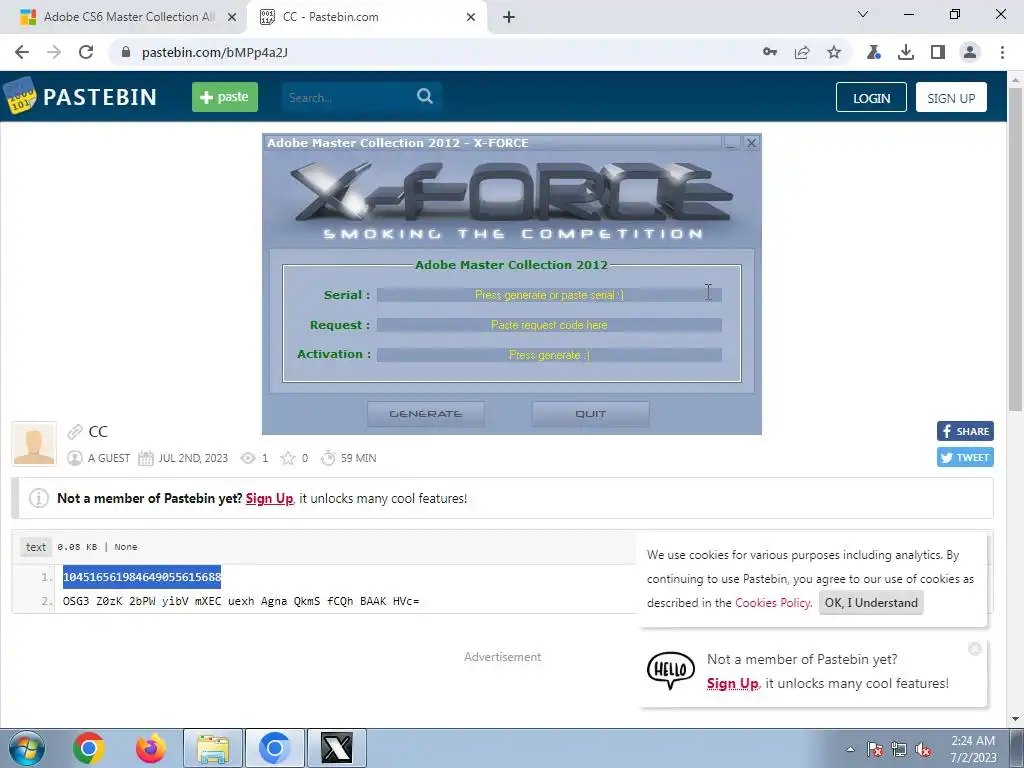Viewport: 1024px width, 768px height.
Task: Click the address bar URL
Action: 215,52
